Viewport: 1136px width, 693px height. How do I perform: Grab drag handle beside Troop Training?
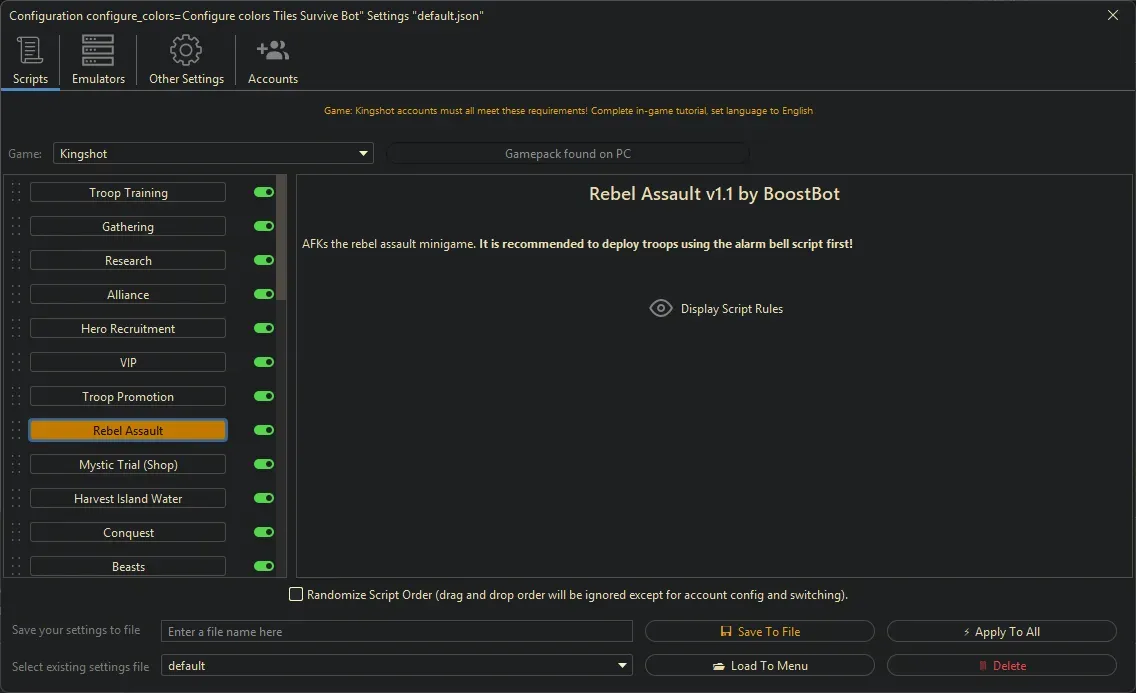[16, 193]
